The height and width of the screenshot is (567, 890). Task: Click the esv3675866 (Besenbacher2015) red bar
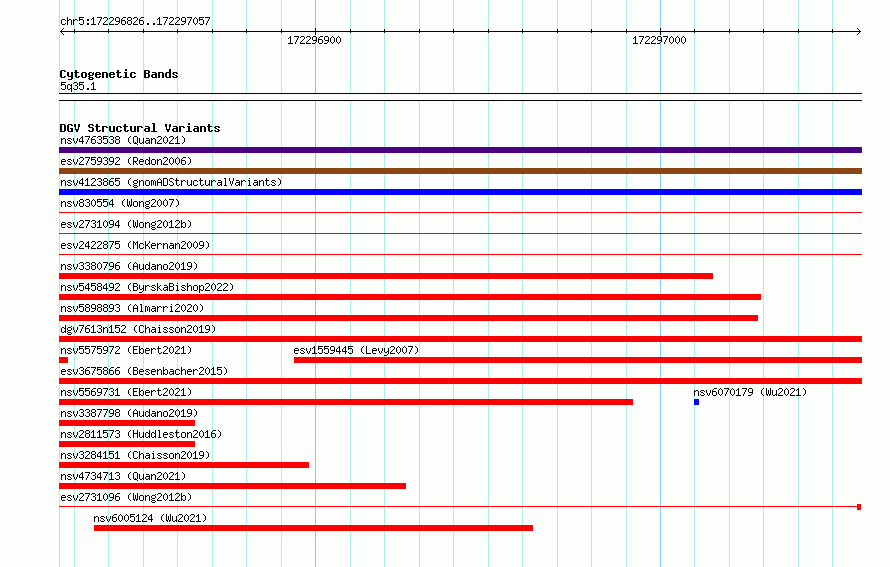460,381
